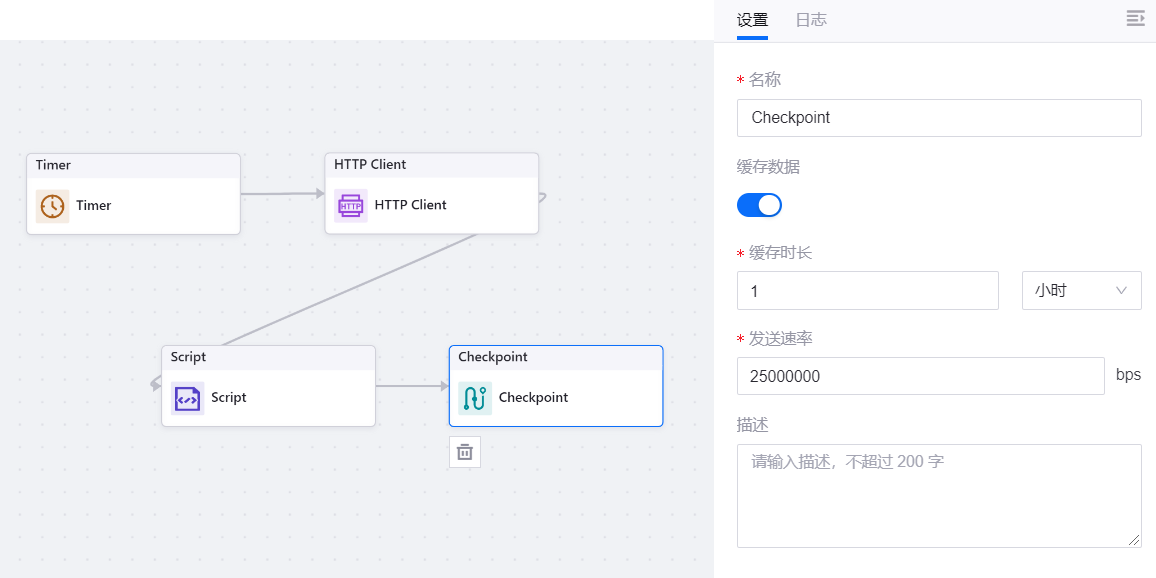Delete the Checkpoint node with trash icon

[465, 452]
